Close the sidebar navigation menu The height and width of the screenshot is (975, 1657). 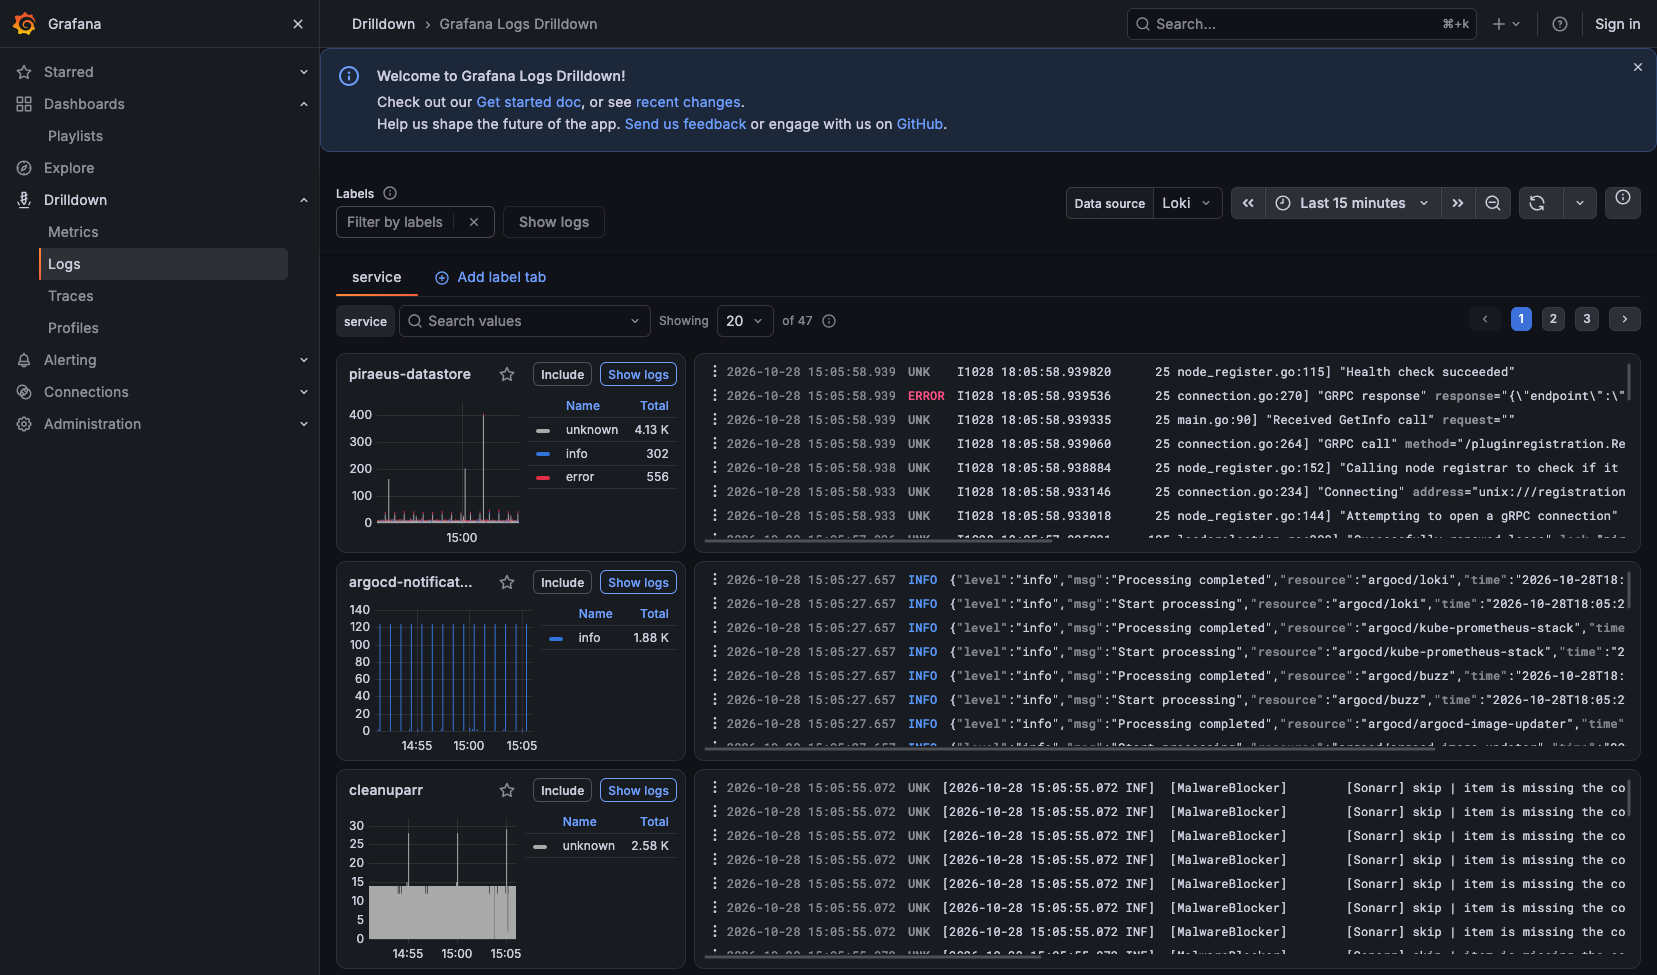(298, 24)
